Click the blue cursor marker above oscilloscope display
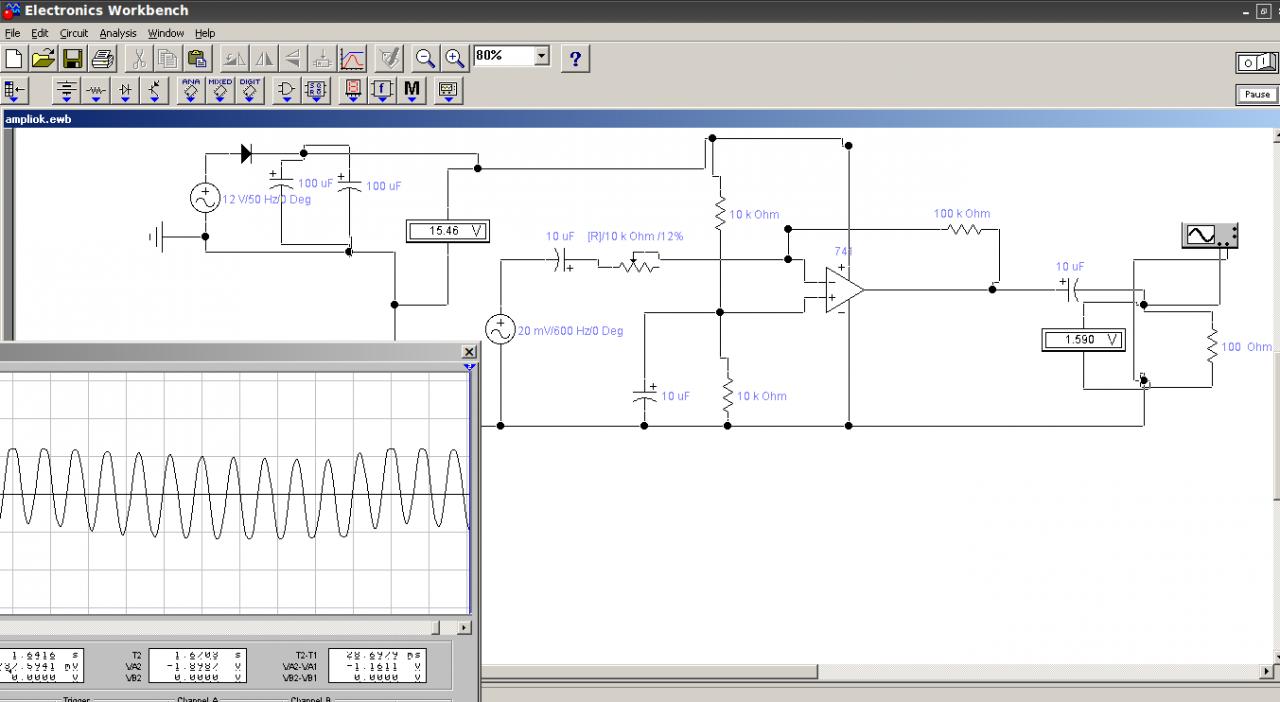This screenshot has width=1280, height=702. coord(468,367)
